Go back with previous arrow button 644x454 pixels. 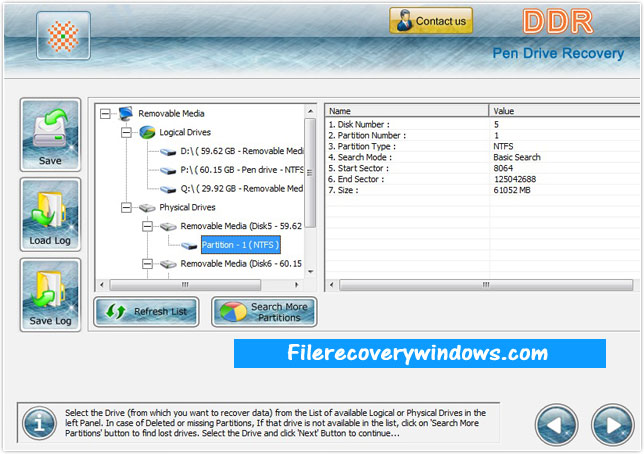pyautogui.click(x=557, y=425)
